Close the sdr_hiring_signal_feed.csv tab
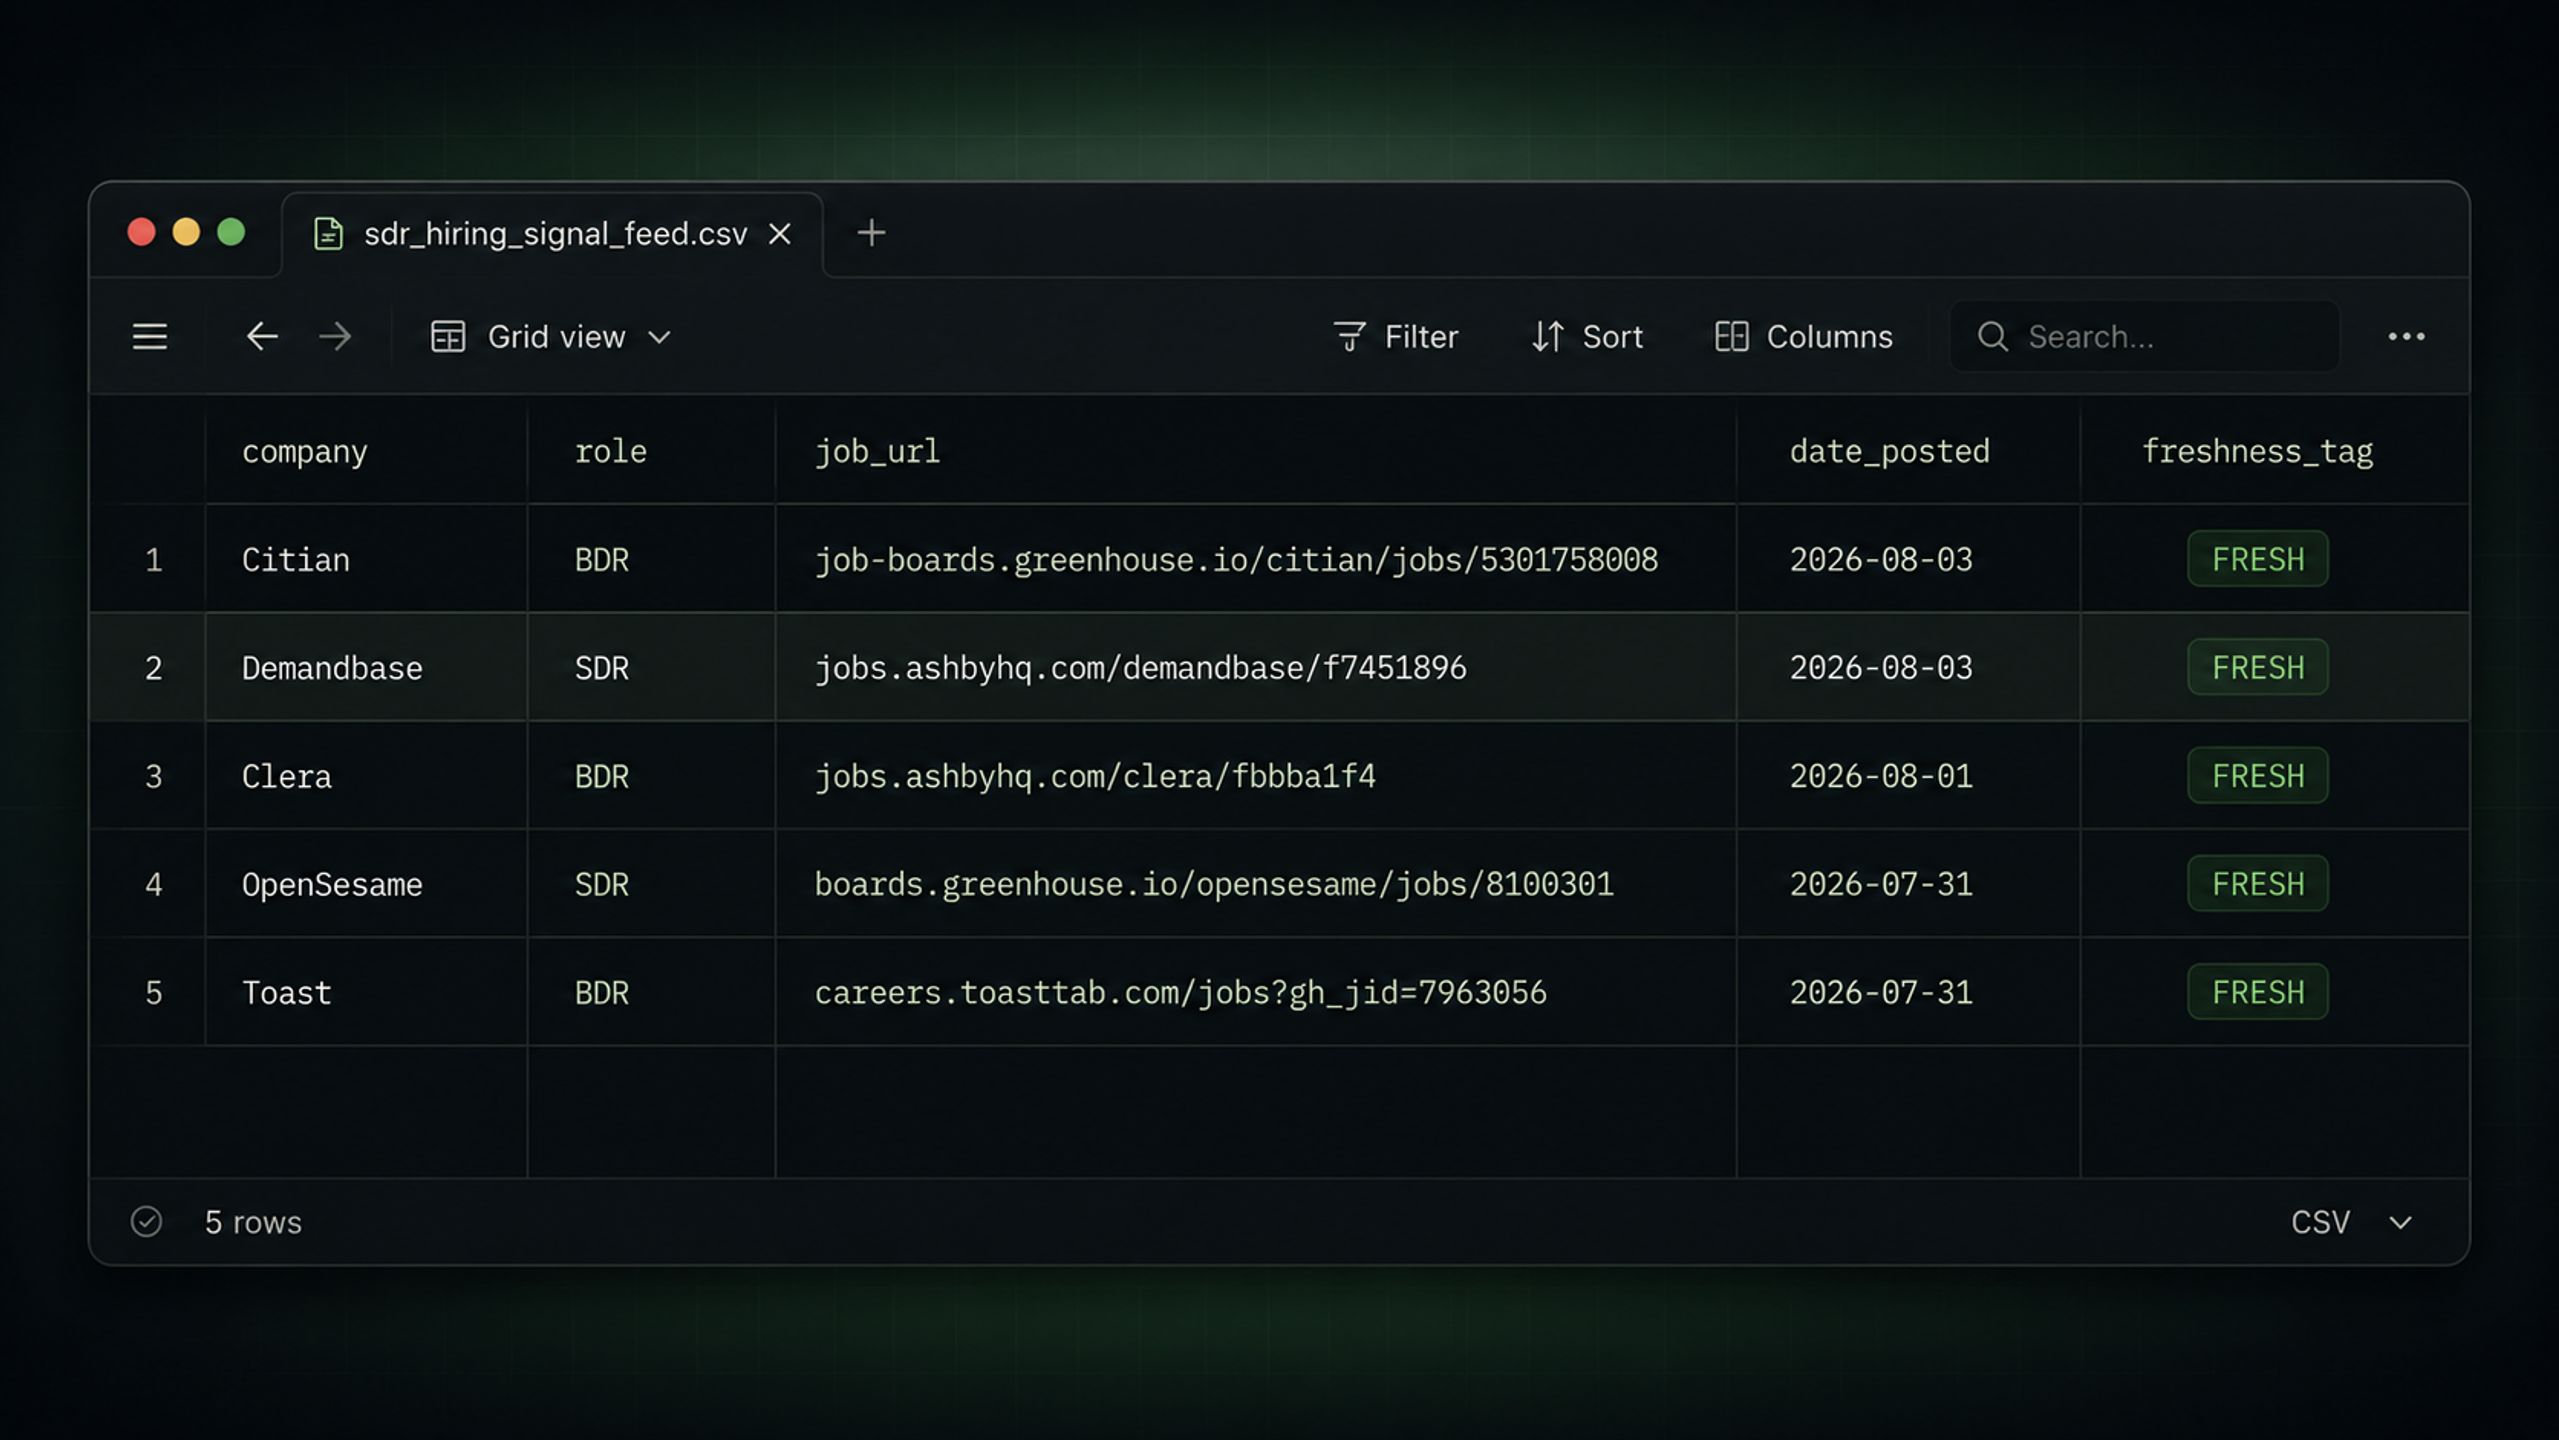This screenshot has width=2559, height=1440. tap(780, 233)
